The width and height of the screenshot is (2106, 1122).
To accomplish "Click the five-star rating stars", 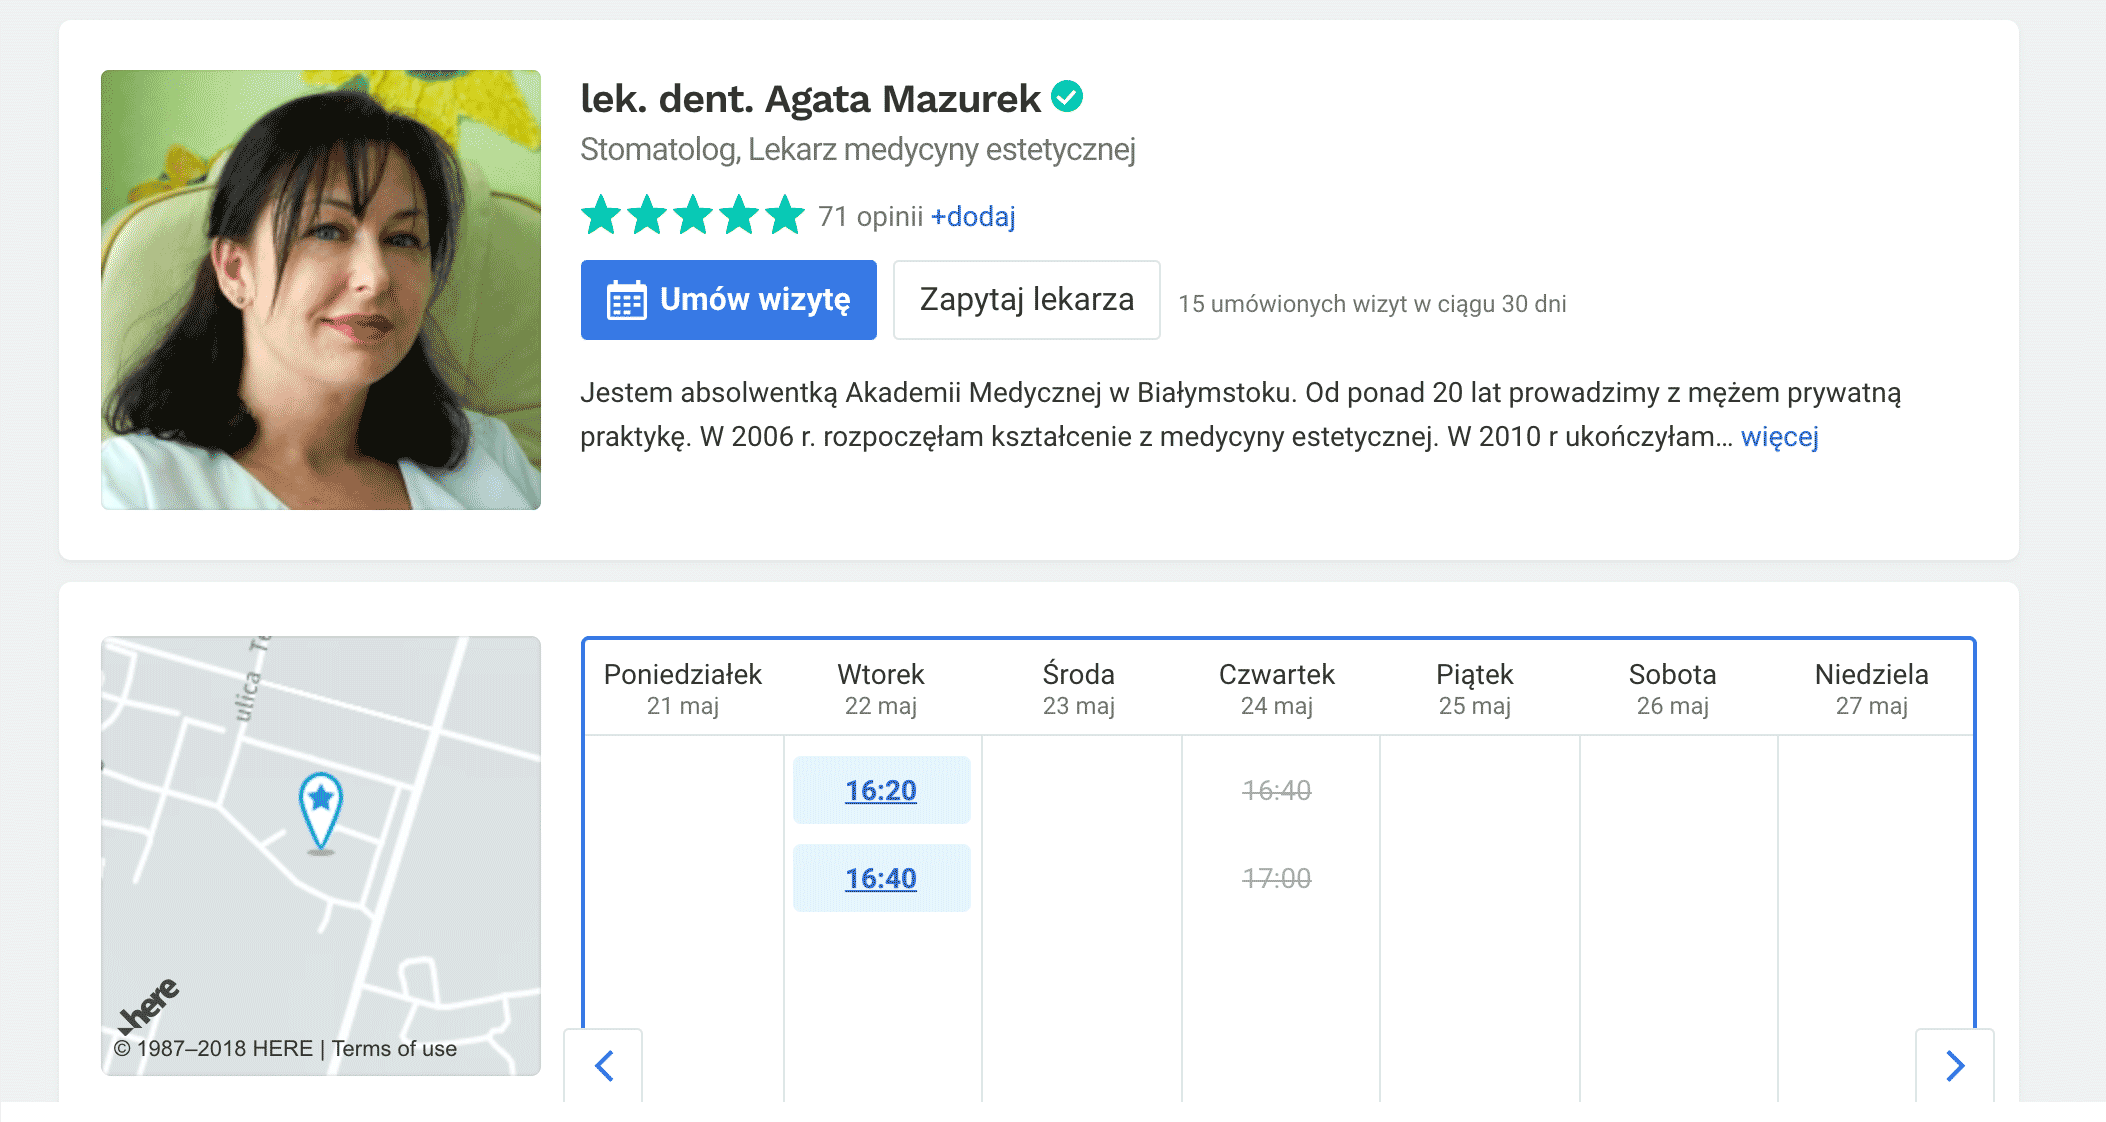I will [x=693, y=215].
